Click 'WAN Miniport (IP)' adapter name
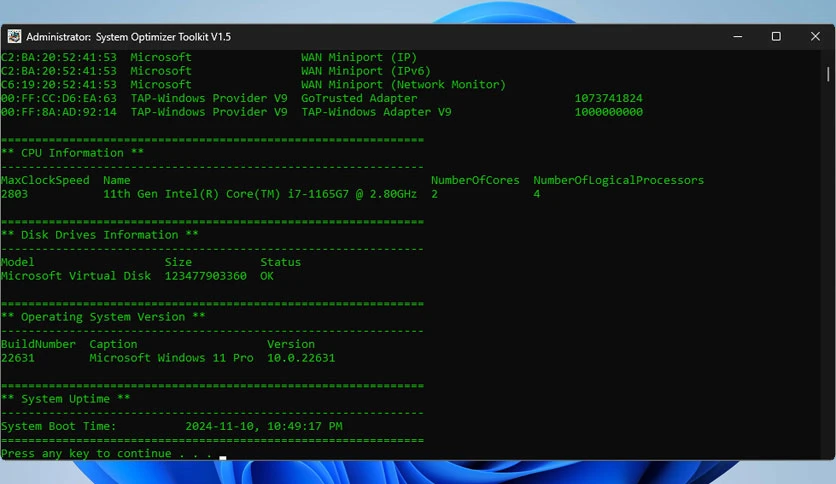 tap(359, 57)
